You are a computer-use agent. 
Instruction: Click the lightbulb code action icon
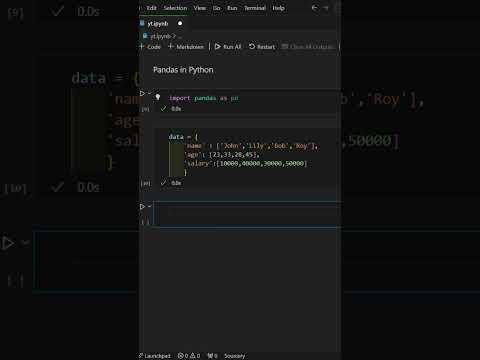[158, 97]
